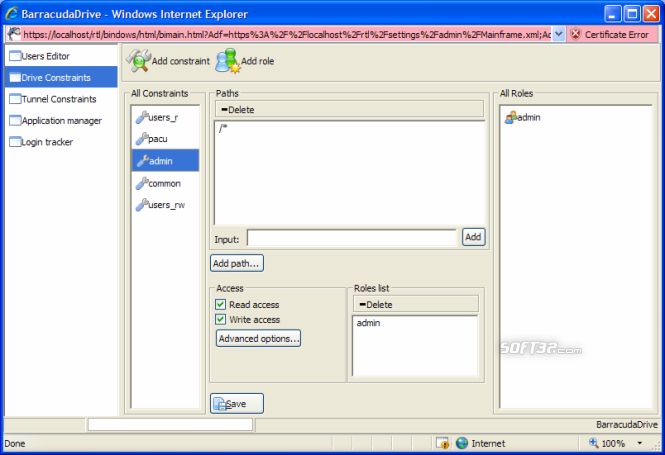Select the users_rw constraint
The image size is (665, 455).
[x=165, y=205]
